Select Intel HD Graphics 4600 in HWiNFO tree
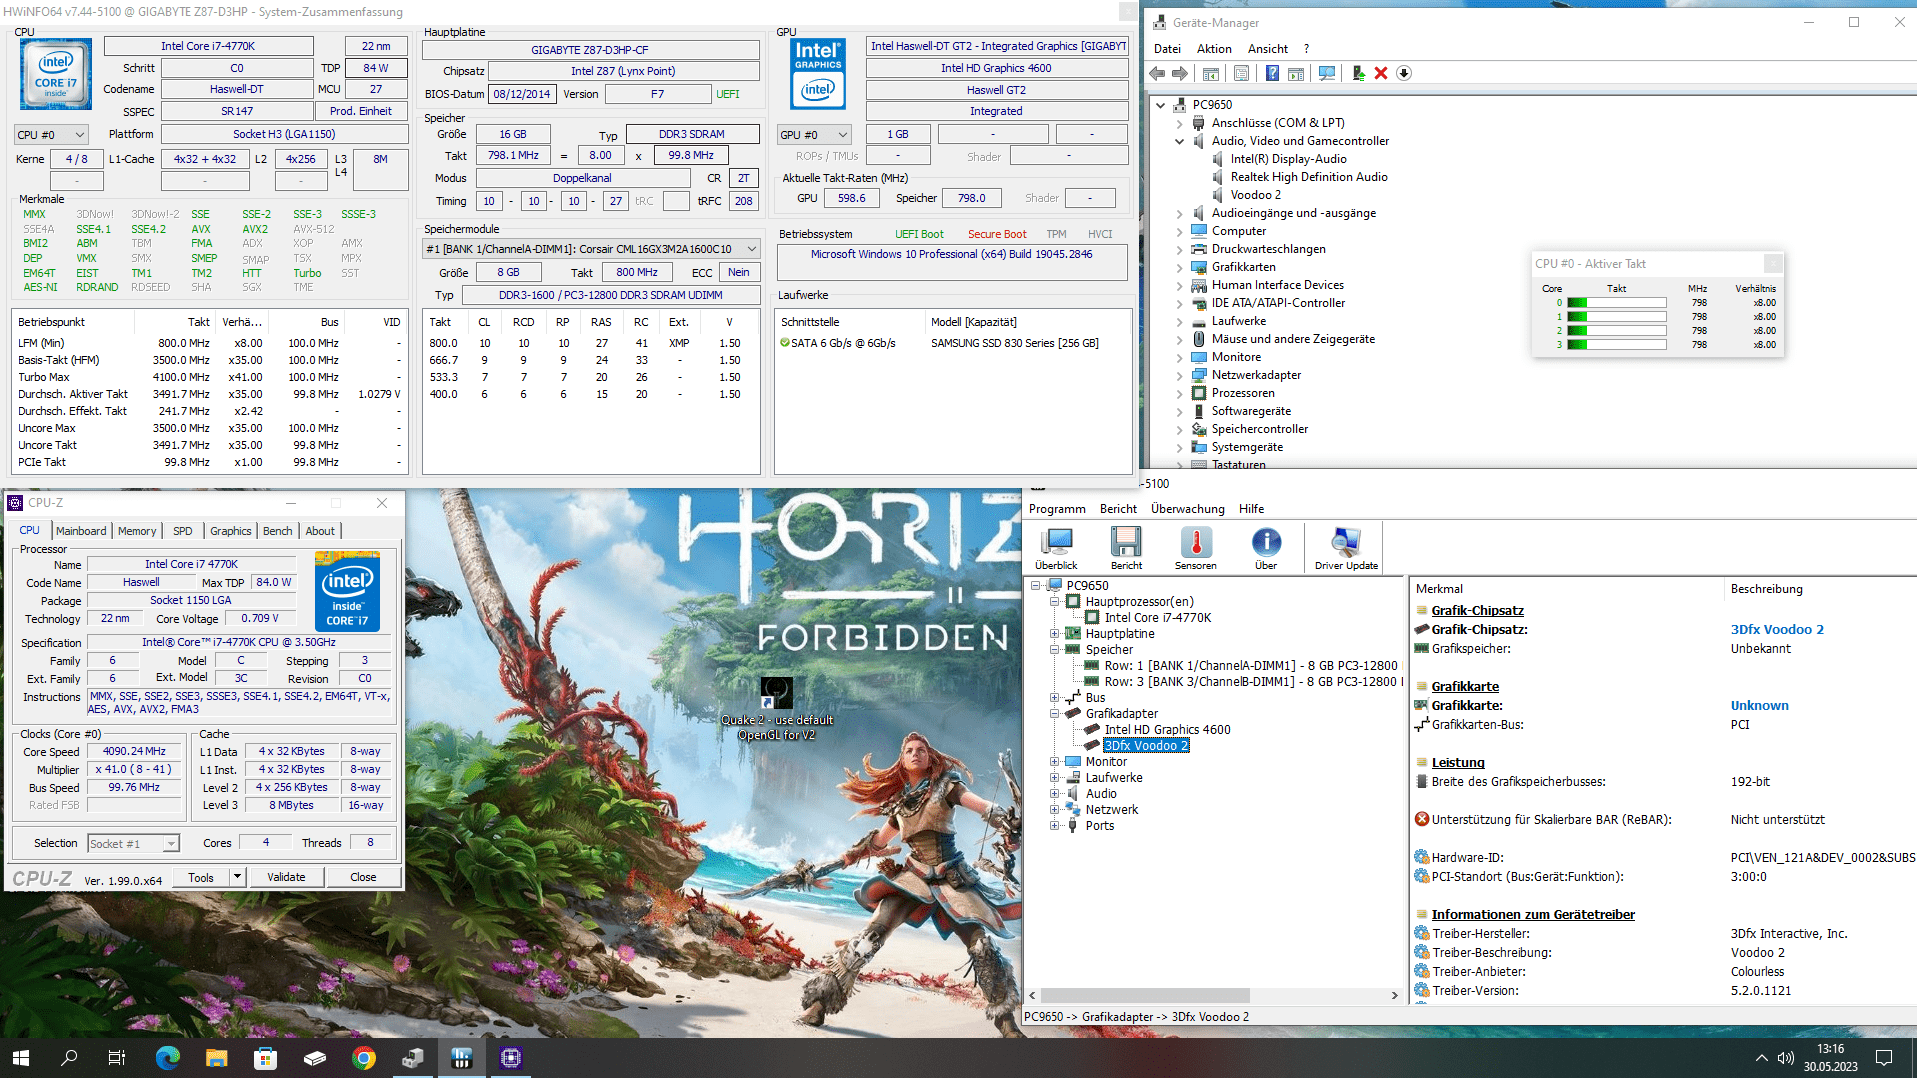 point(1167,730)
